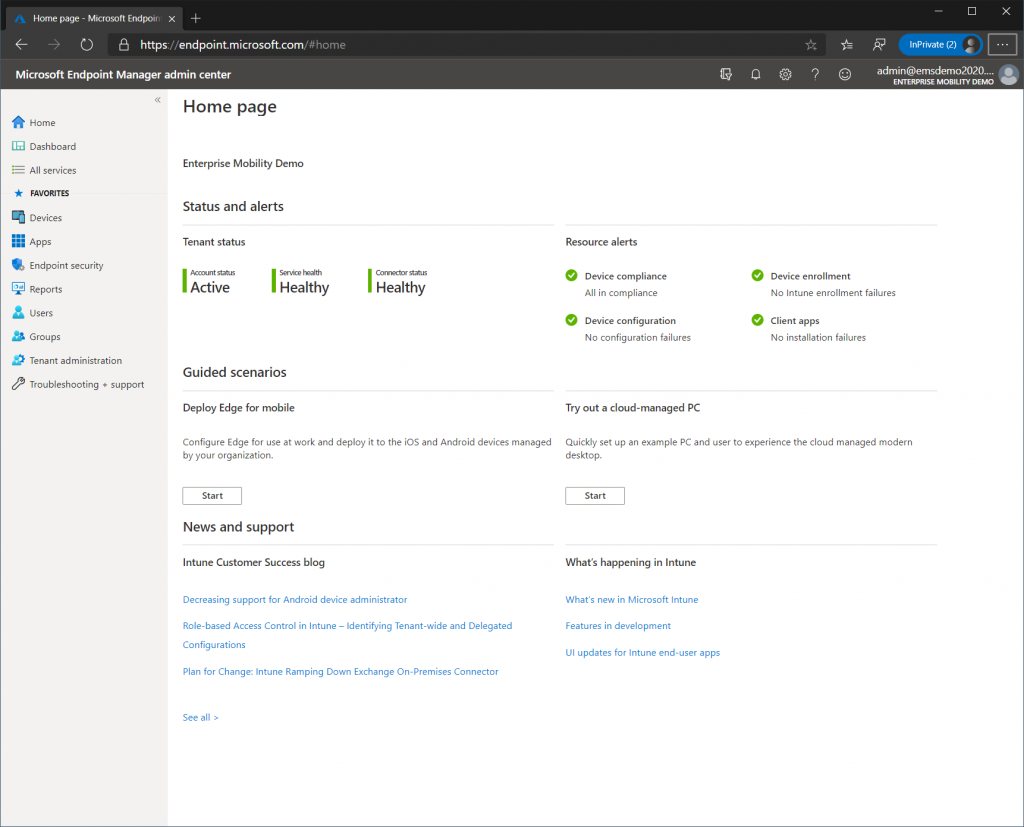Click the account avatar in portal header
The image size is (1024, 827).
pyautogui.click(x=1008, y=74)
